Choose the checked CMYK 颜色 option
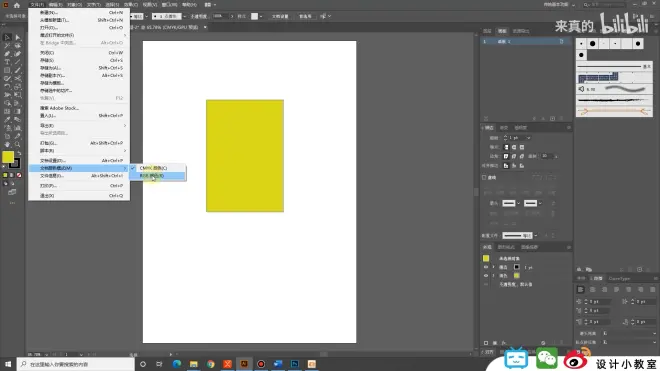The height and width of the screenshot is (371, 660). [157, 168]
